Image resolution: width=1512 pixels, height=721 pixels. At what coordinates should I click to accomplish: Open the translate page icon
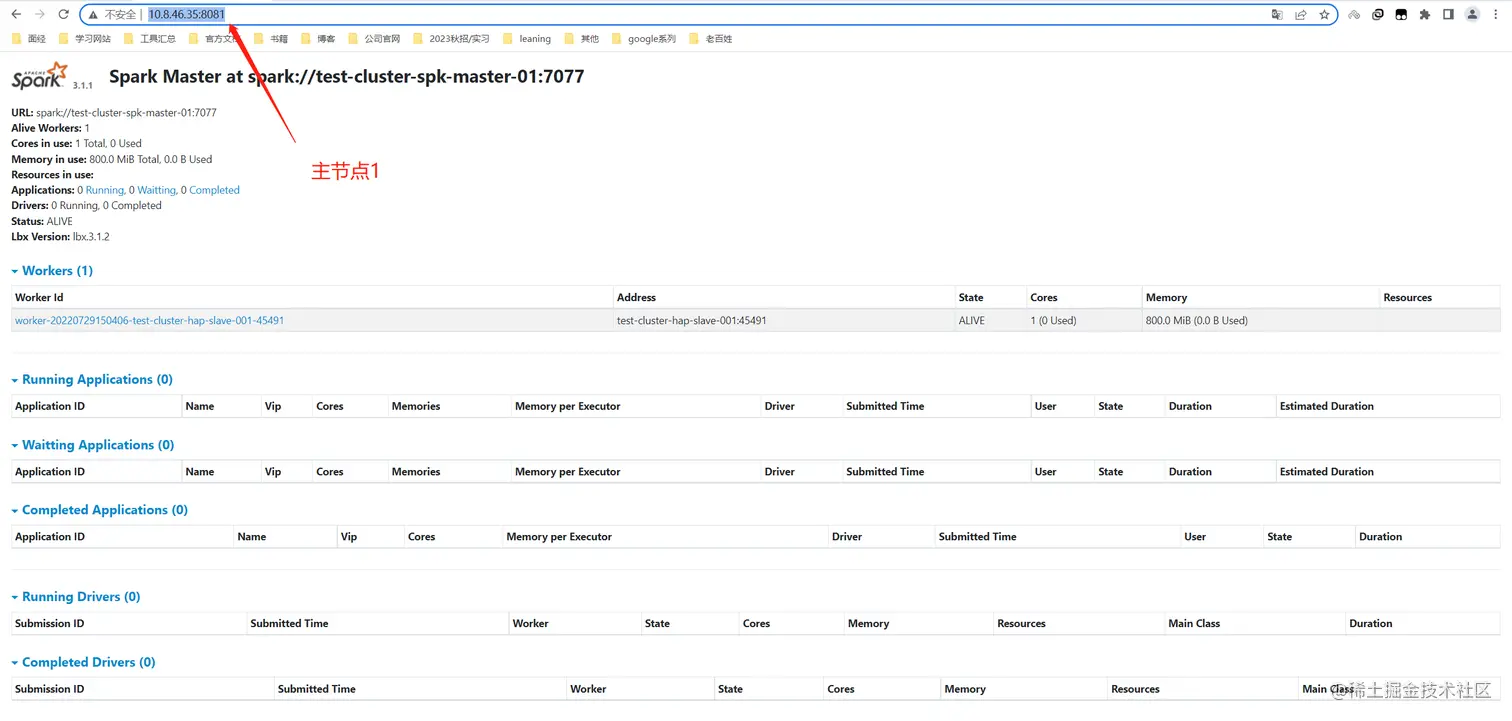click(1277, 15)
